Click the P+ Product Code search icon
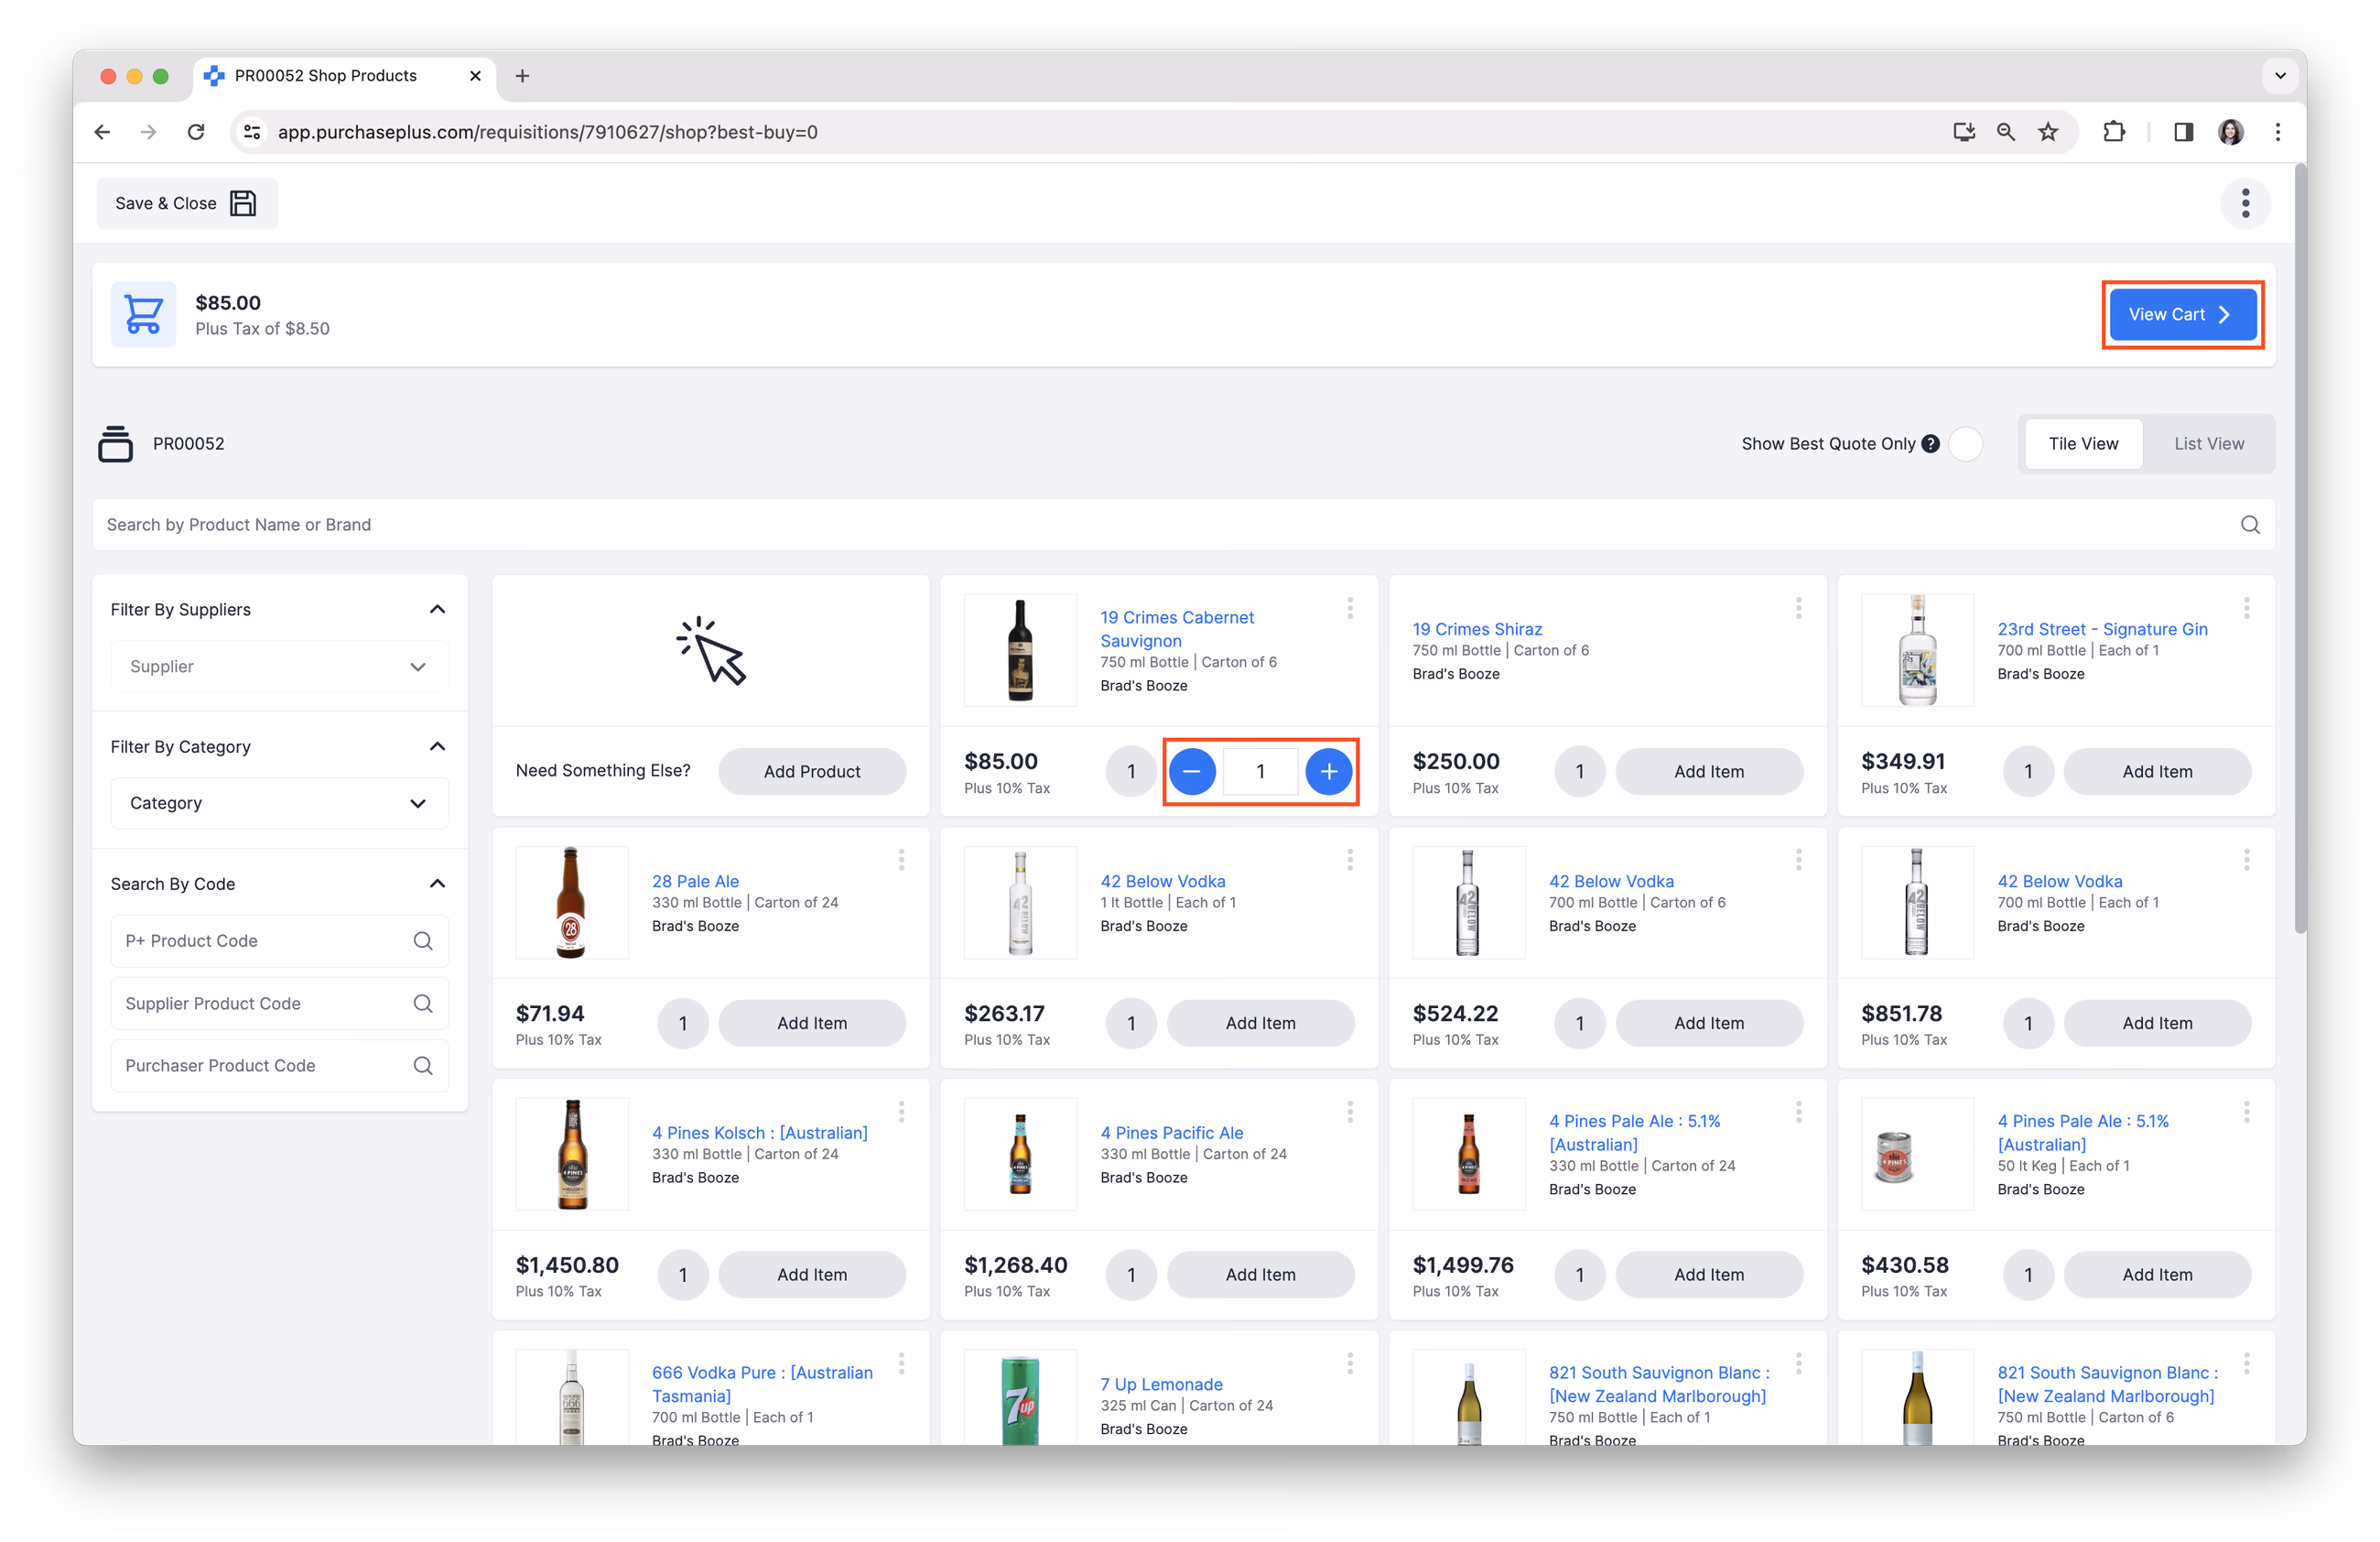 [x=423, y=941]
